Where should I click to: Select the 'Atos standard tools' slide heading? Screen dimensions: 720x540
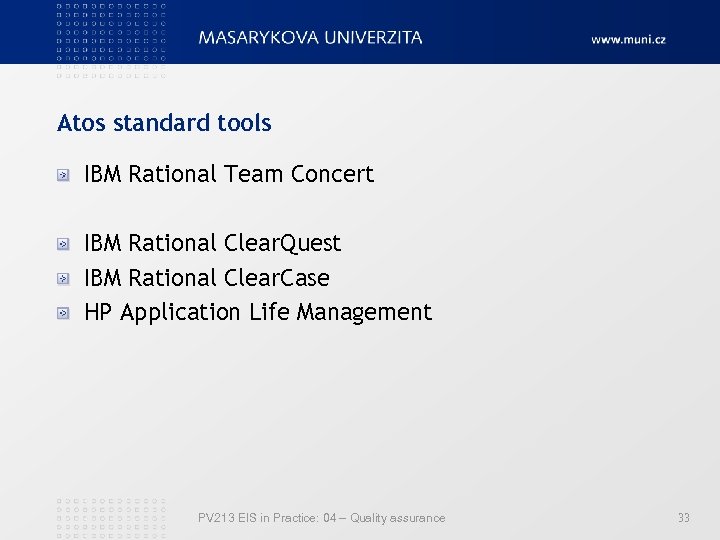coord(164,123)
